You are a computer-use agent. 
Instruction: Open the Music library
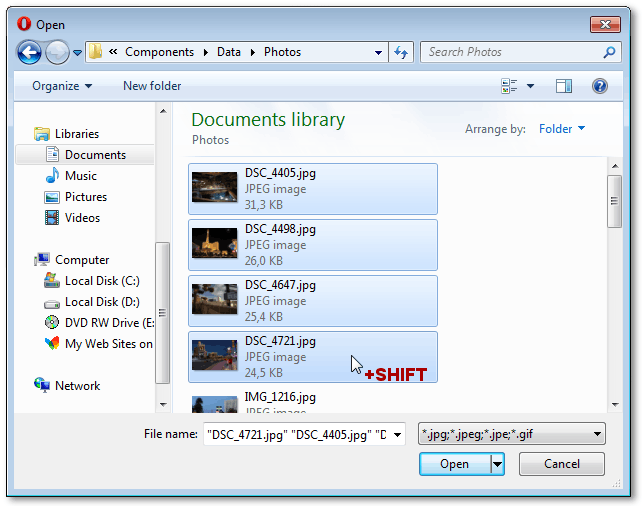81,176
